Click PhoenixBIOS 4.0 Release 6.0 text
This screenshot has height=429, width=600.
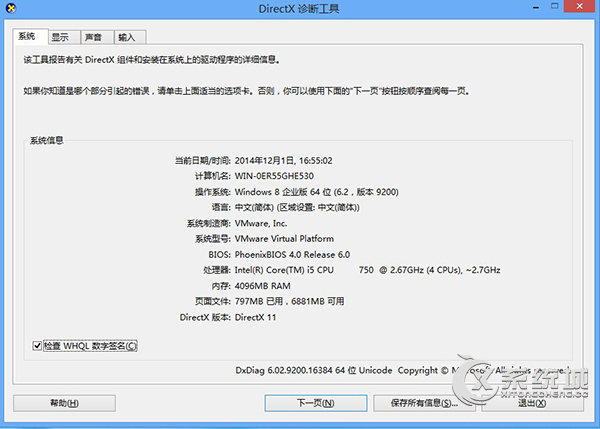coord(292,254)
